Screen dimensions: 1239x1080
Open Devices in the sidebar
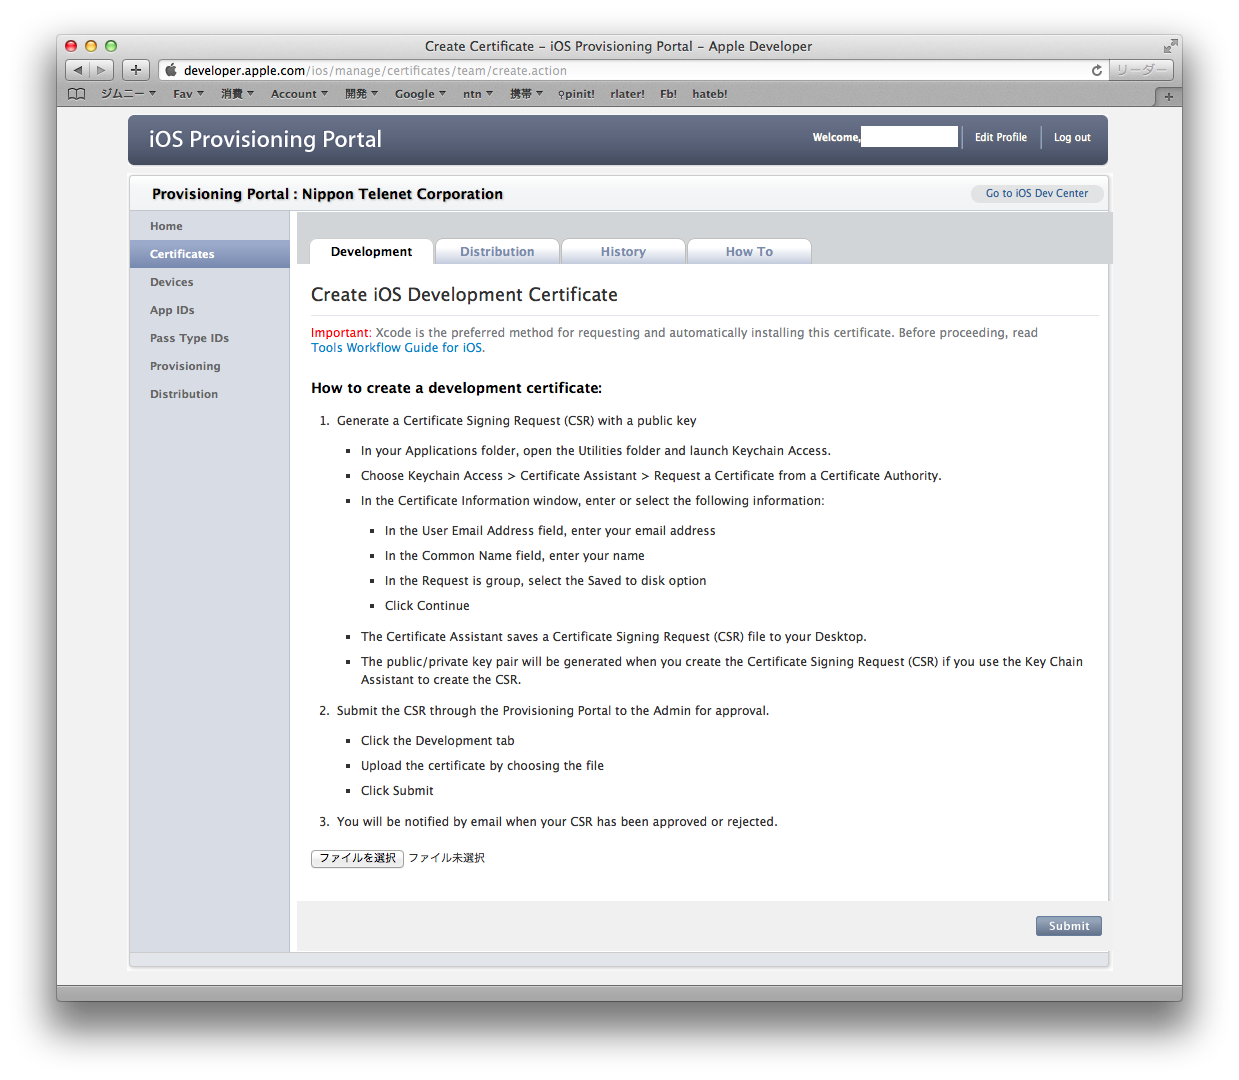click(x=210, y=282)
